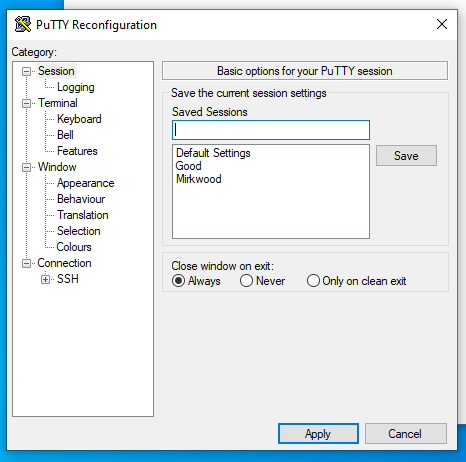The width and height of the screenshot is (466, 462).
Task: Collapse the Session tree node
Action: [x=26, y=71]
